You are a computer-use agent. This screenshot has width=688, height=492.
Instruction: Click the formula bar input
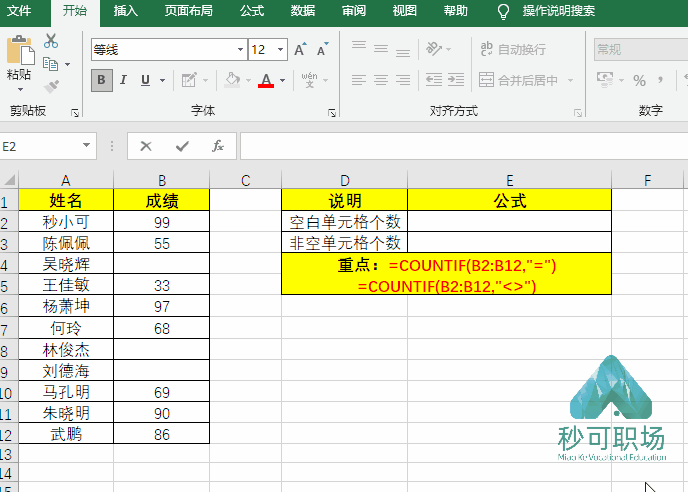(464, 146)
